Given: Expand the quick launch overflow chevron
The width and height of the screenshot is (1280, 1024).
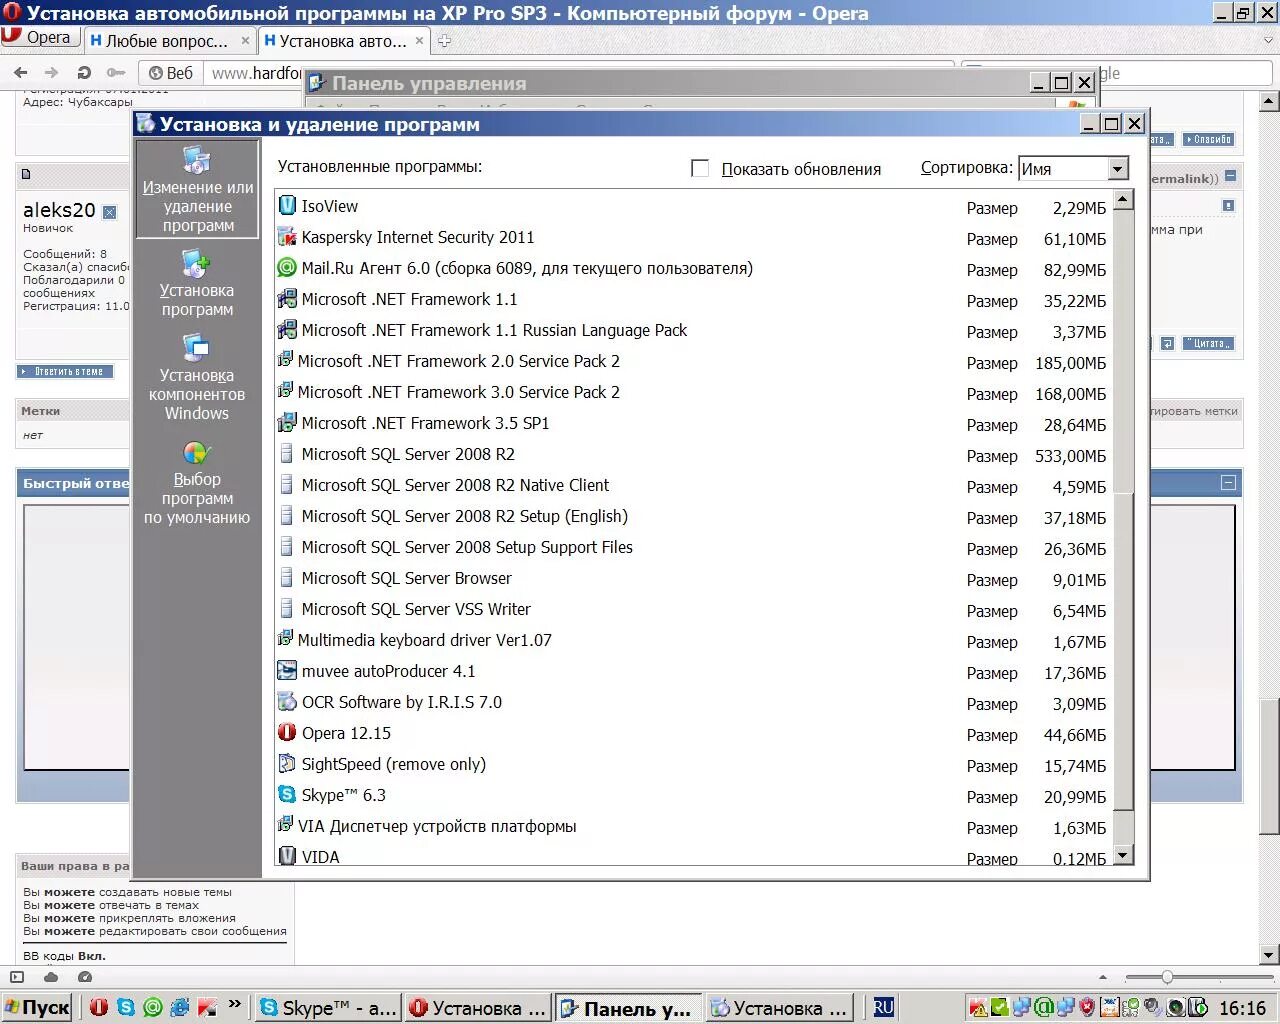Looking at the screenshot, I should [x=235, y=1003].
